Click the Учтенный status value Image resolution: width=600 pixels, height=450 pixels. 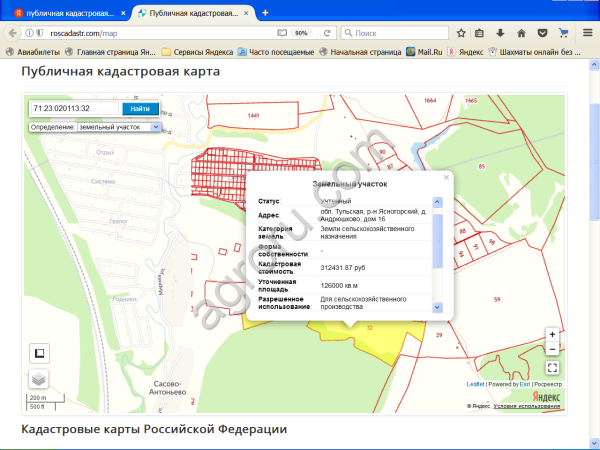click(x=336, y=201)
